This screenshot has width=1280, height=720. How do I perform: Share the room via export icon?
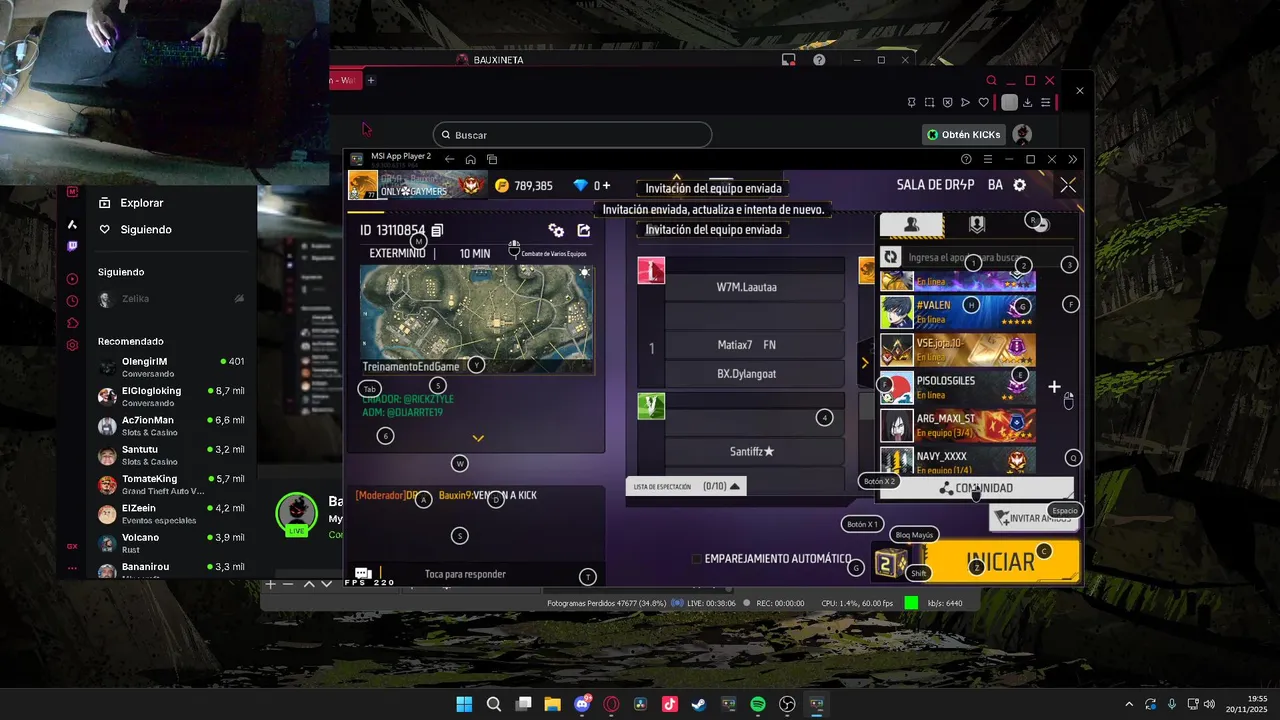(x=584, y=230)
